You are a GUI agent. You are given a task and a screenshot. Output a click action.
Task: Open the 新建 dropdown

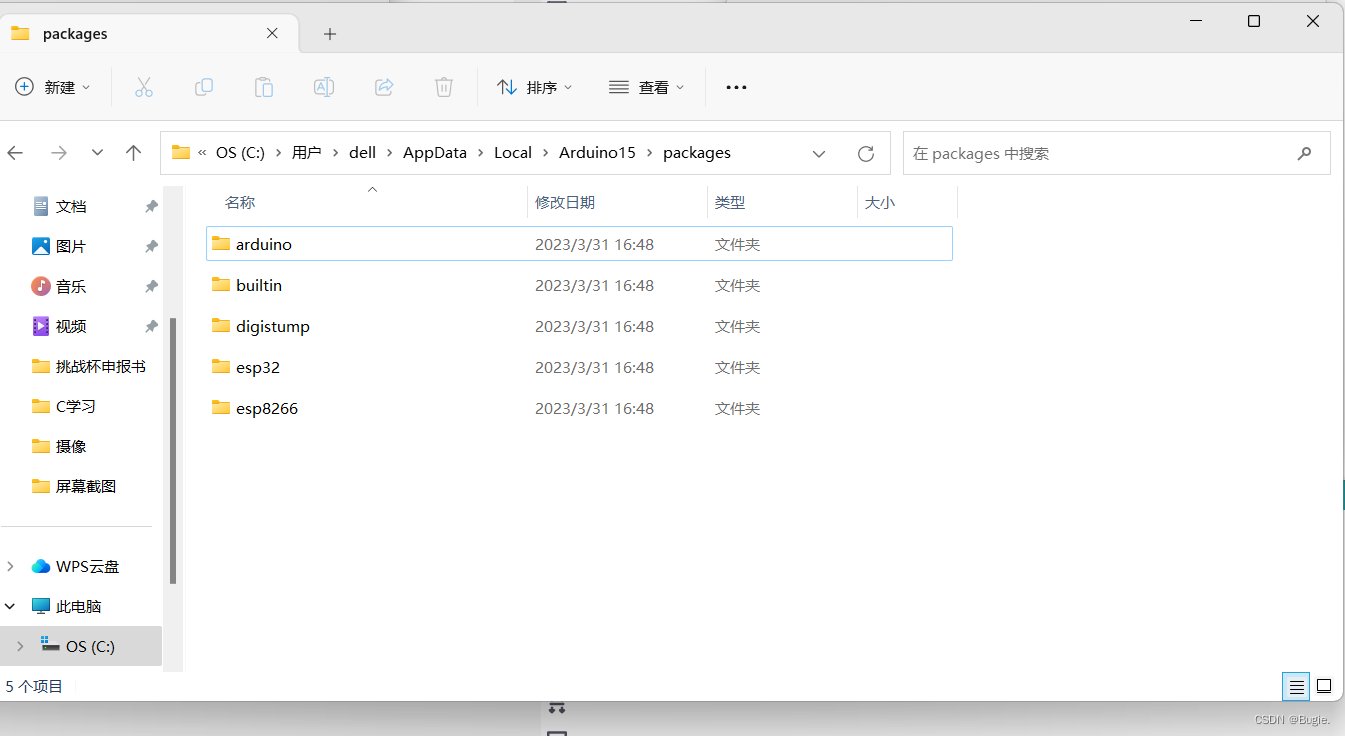click(x=53, y=87)
